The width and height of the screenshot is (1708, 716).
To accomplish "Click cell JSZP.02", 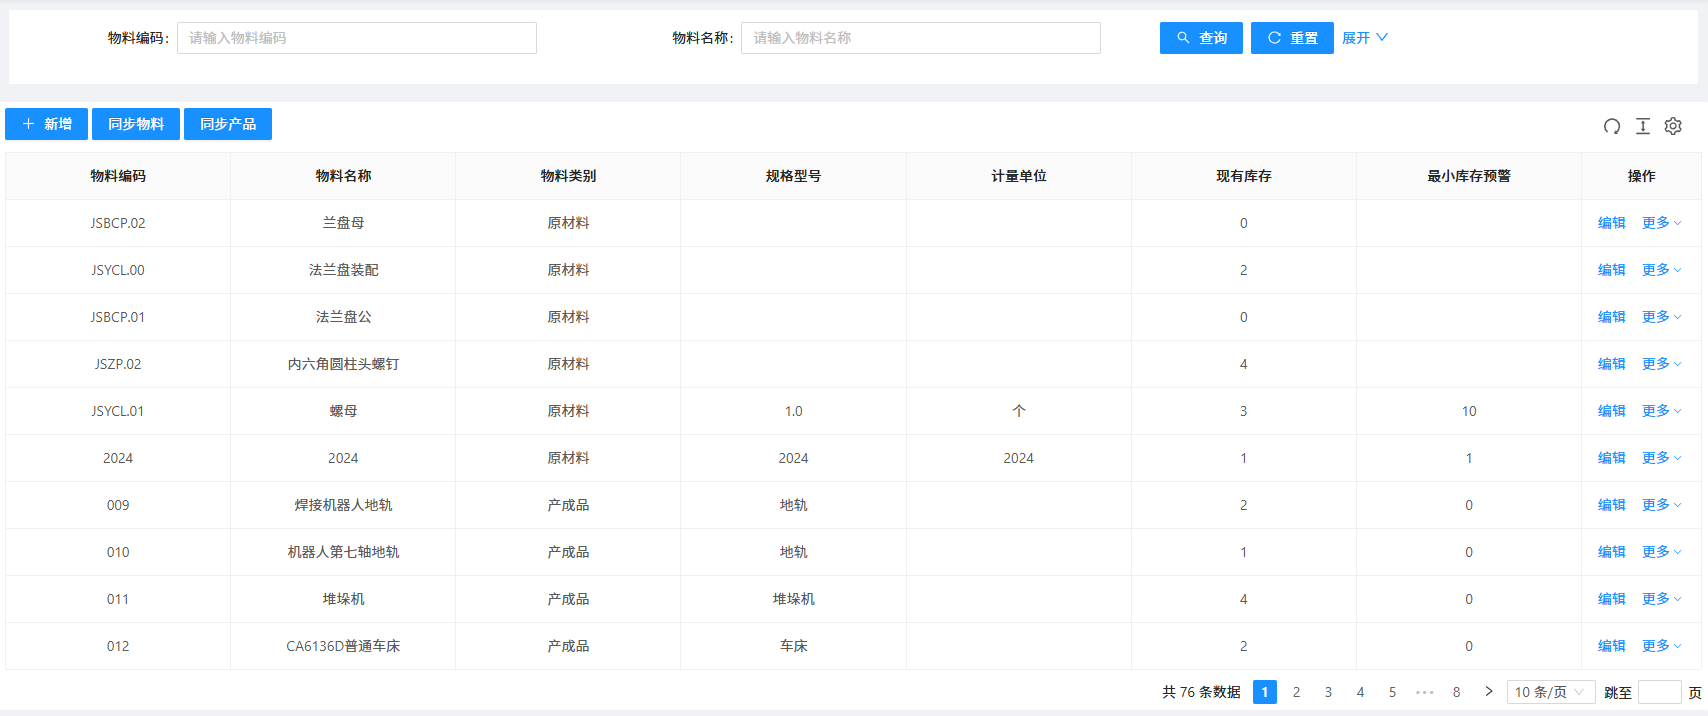I will pyautogui.click(x=118, y=364).
